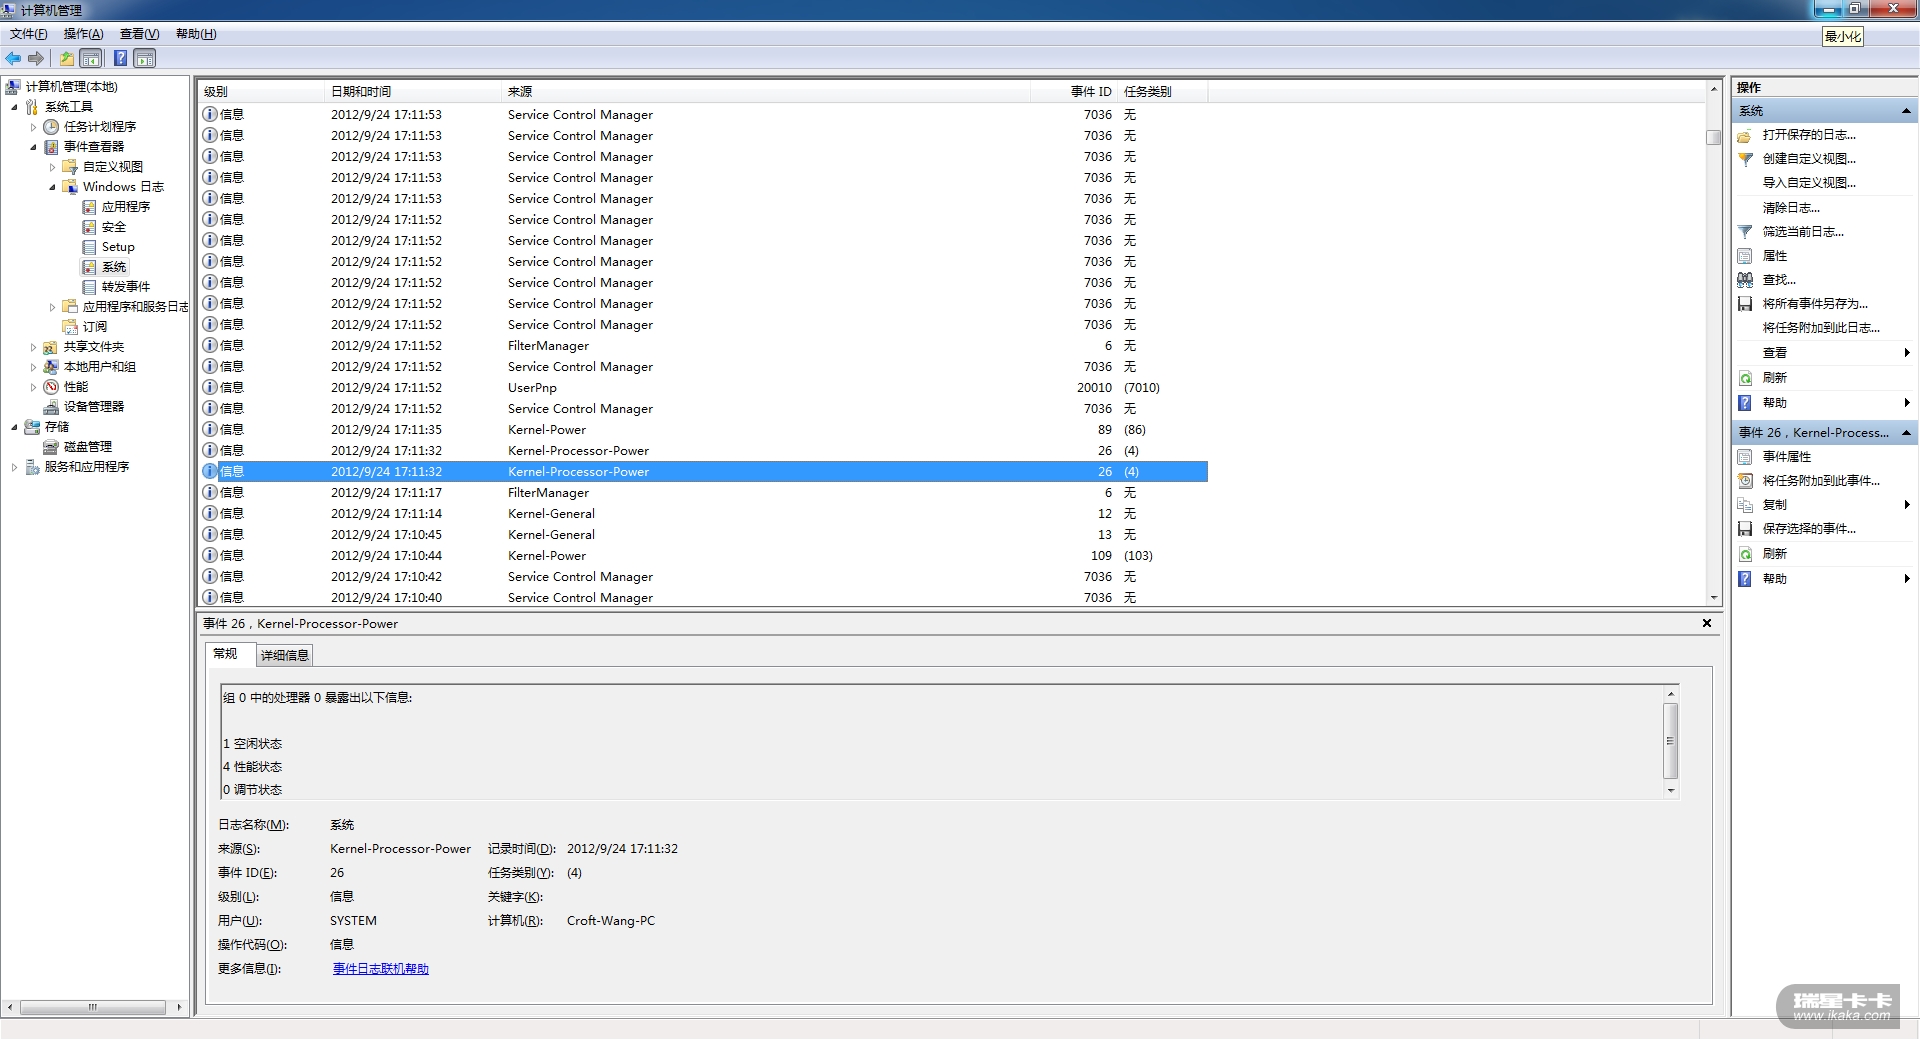Viewport: 1920px width, 1040px height.
Task: Select the 性能 node
Action: click(x=76, y=387)
